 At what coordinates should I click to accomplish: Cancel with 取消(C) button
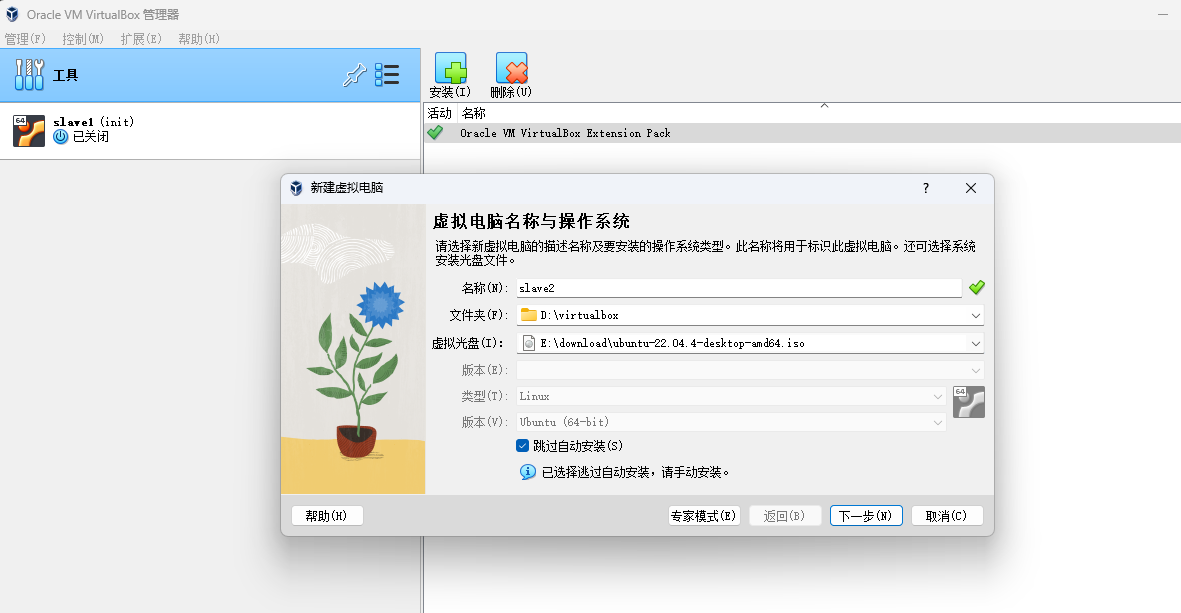pyautogui.click(x=947, y=516)
